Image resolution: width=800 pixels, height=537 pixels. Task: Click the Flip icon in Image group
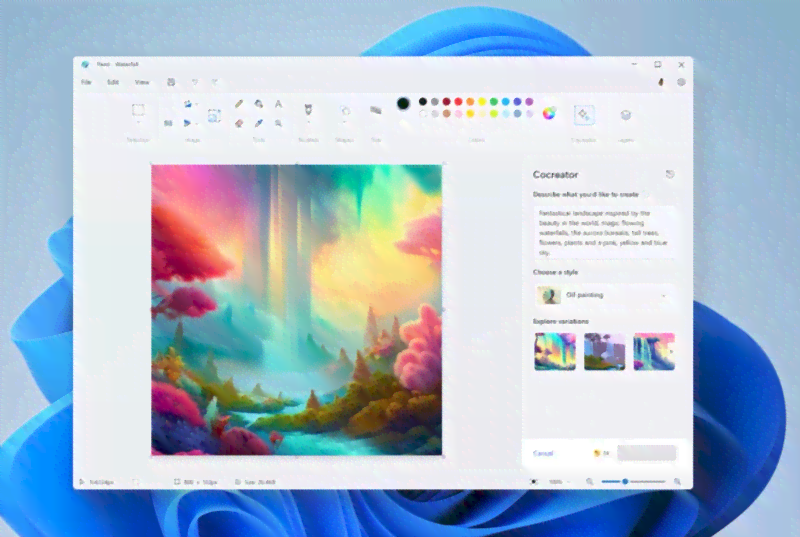[187, 123]
